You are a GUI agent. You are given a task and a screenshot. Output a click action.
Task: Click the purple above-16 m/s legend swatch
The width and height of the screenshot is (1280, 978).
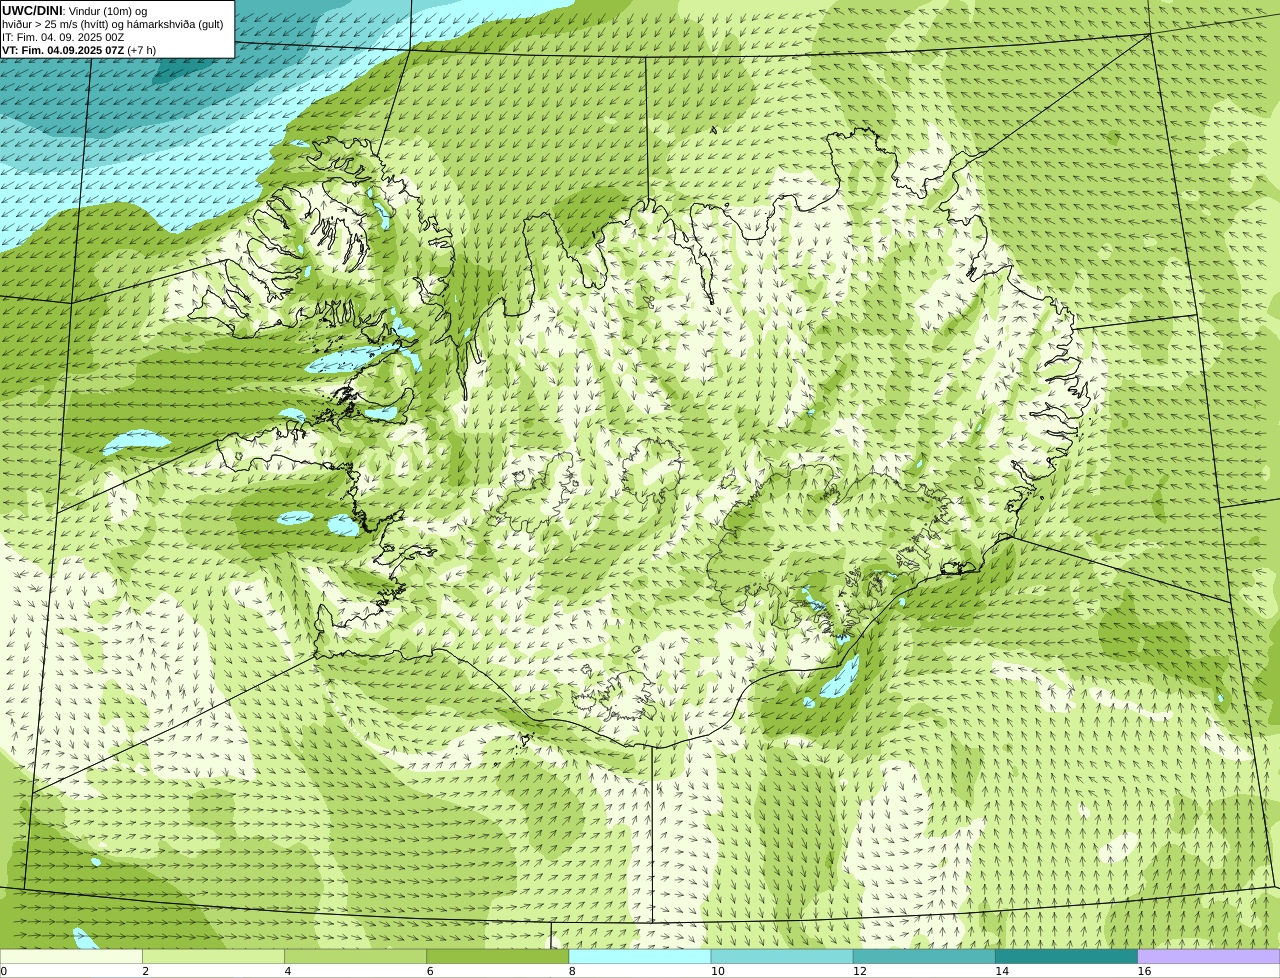tap(1209, 957)
